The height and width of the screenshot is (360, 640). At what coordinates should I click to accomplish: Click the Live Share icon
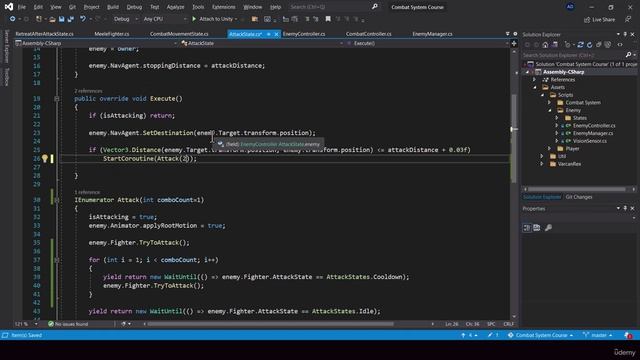587,20
